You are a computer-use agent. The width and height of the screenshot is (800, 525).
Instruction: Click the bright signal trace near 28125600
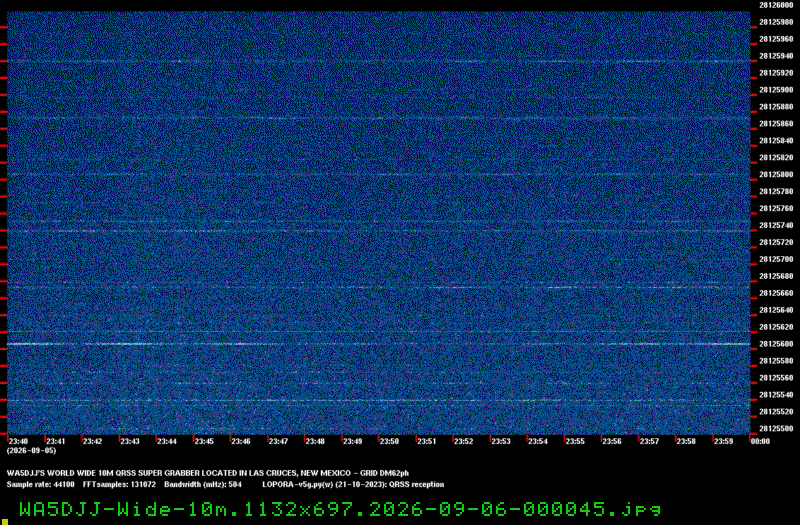(x=379, y=344)
